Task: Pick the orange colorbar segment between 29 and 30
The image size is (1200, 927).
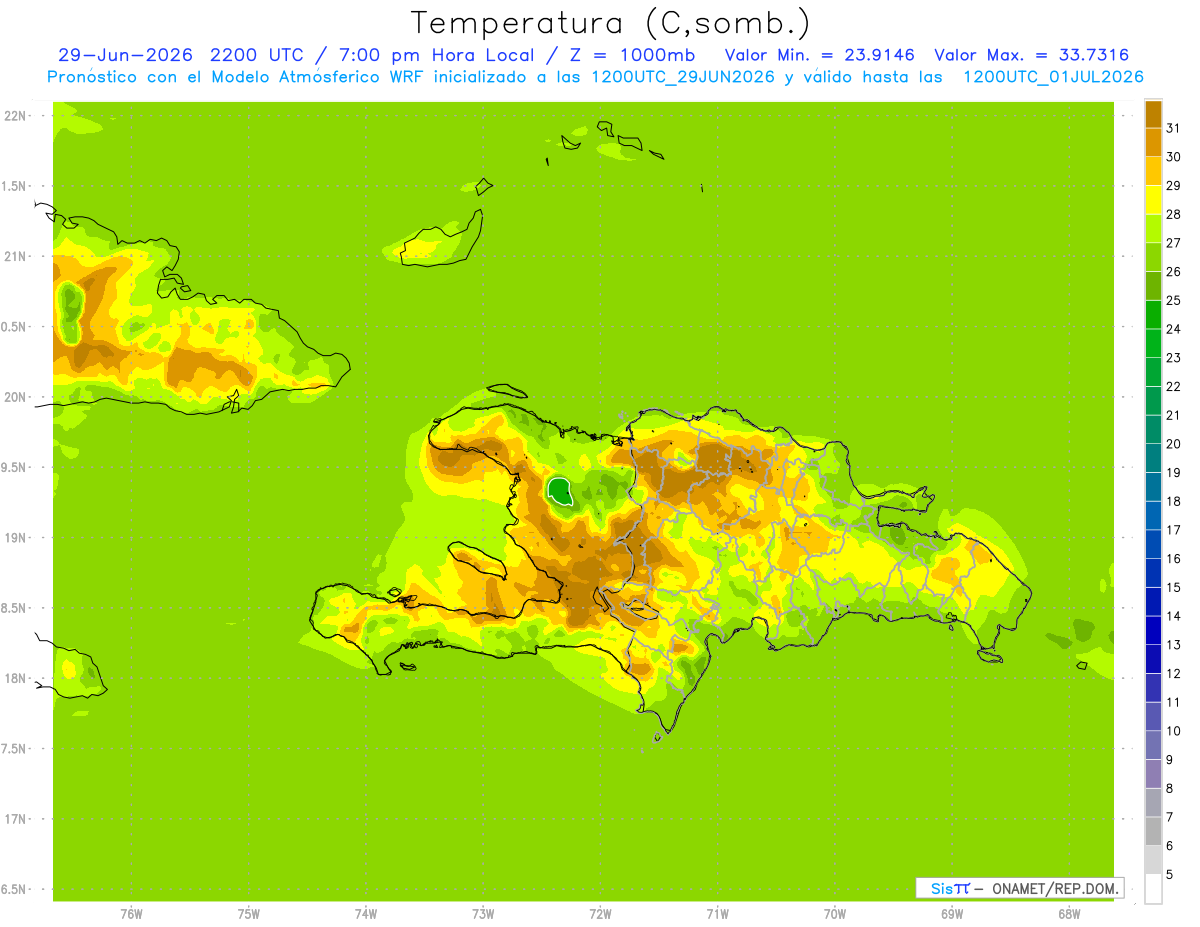Action: (x=1153, y=171)
